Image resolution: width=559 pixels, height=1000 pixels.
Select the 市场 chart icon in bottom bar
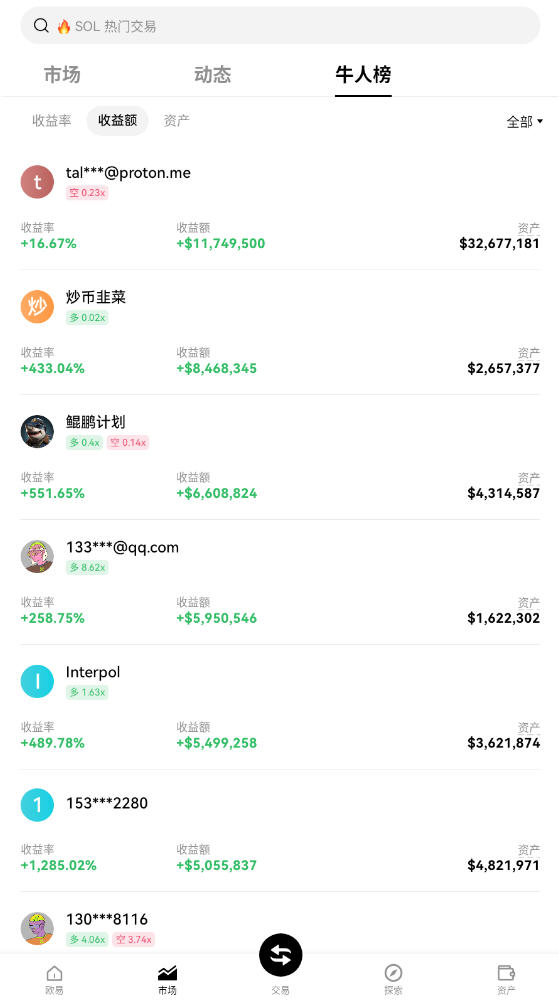167,973
